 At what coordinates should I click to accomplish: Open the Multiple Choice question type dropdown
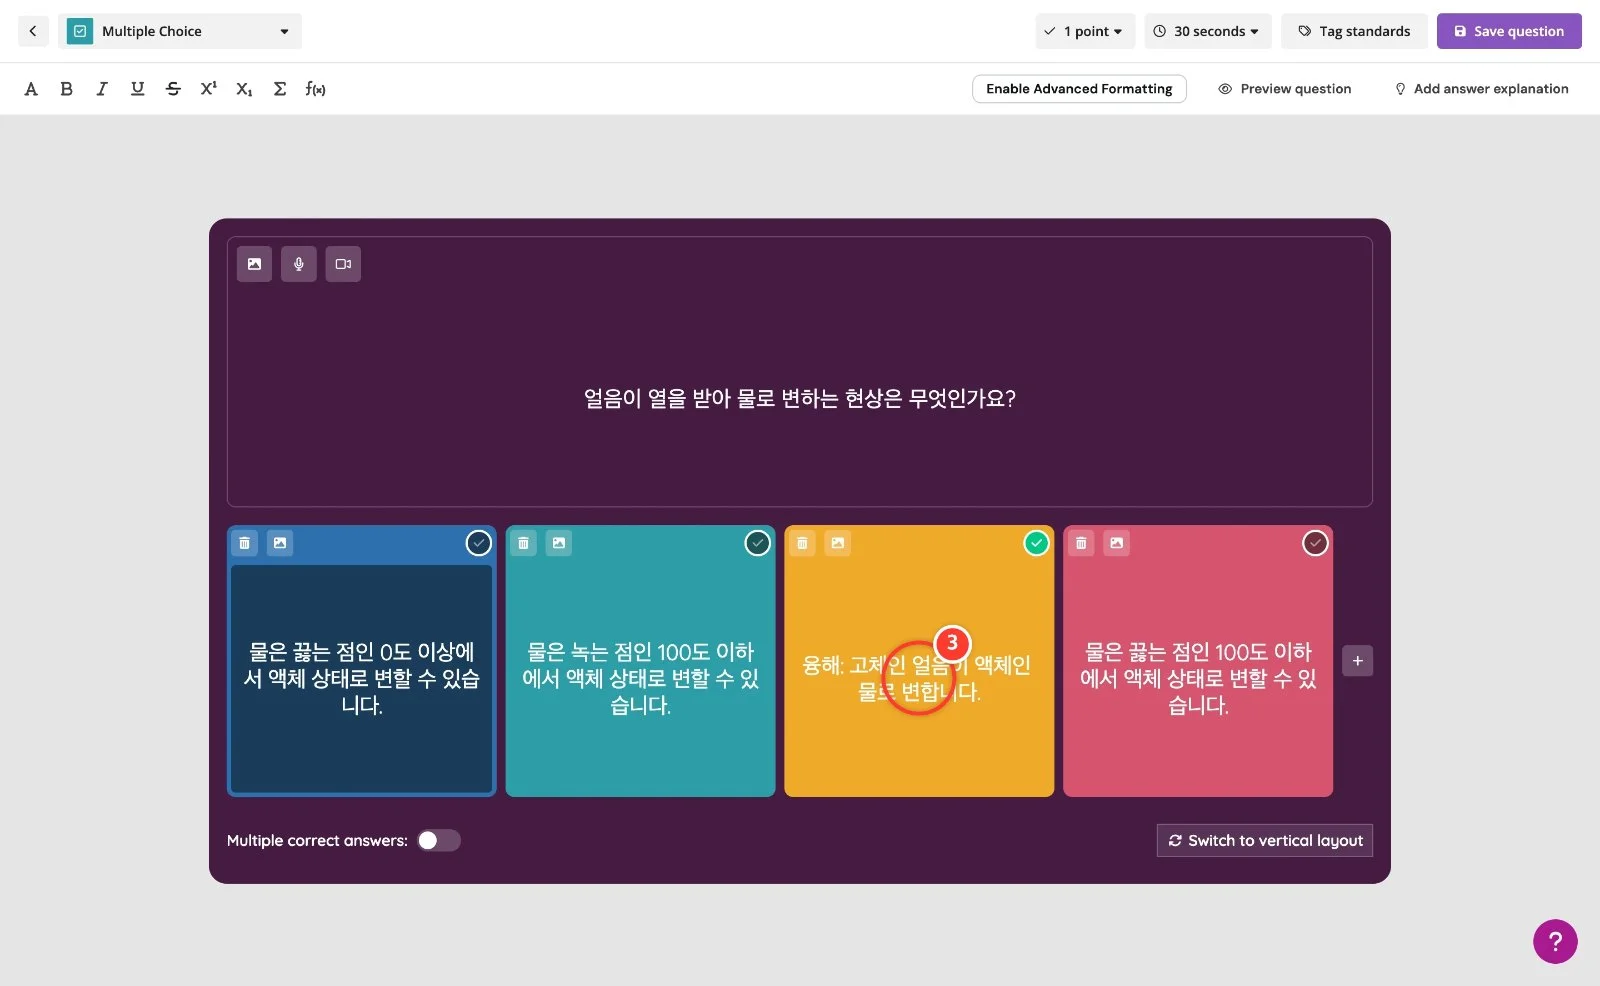click(180, 31)
